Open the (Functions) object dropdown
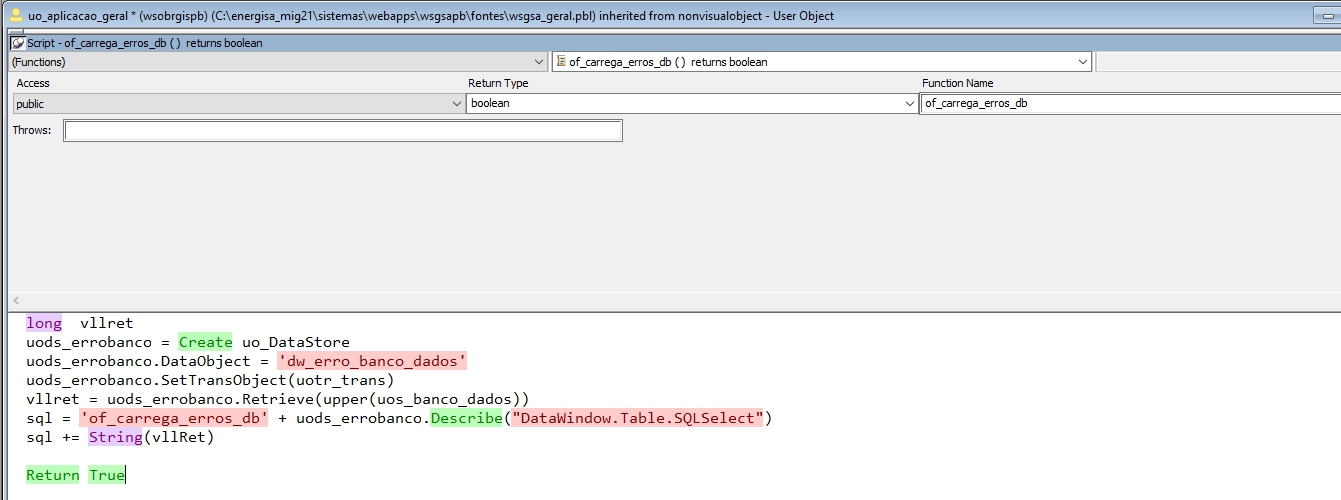The height and width of the screenshot is (500, 1341). coord(540,62)
